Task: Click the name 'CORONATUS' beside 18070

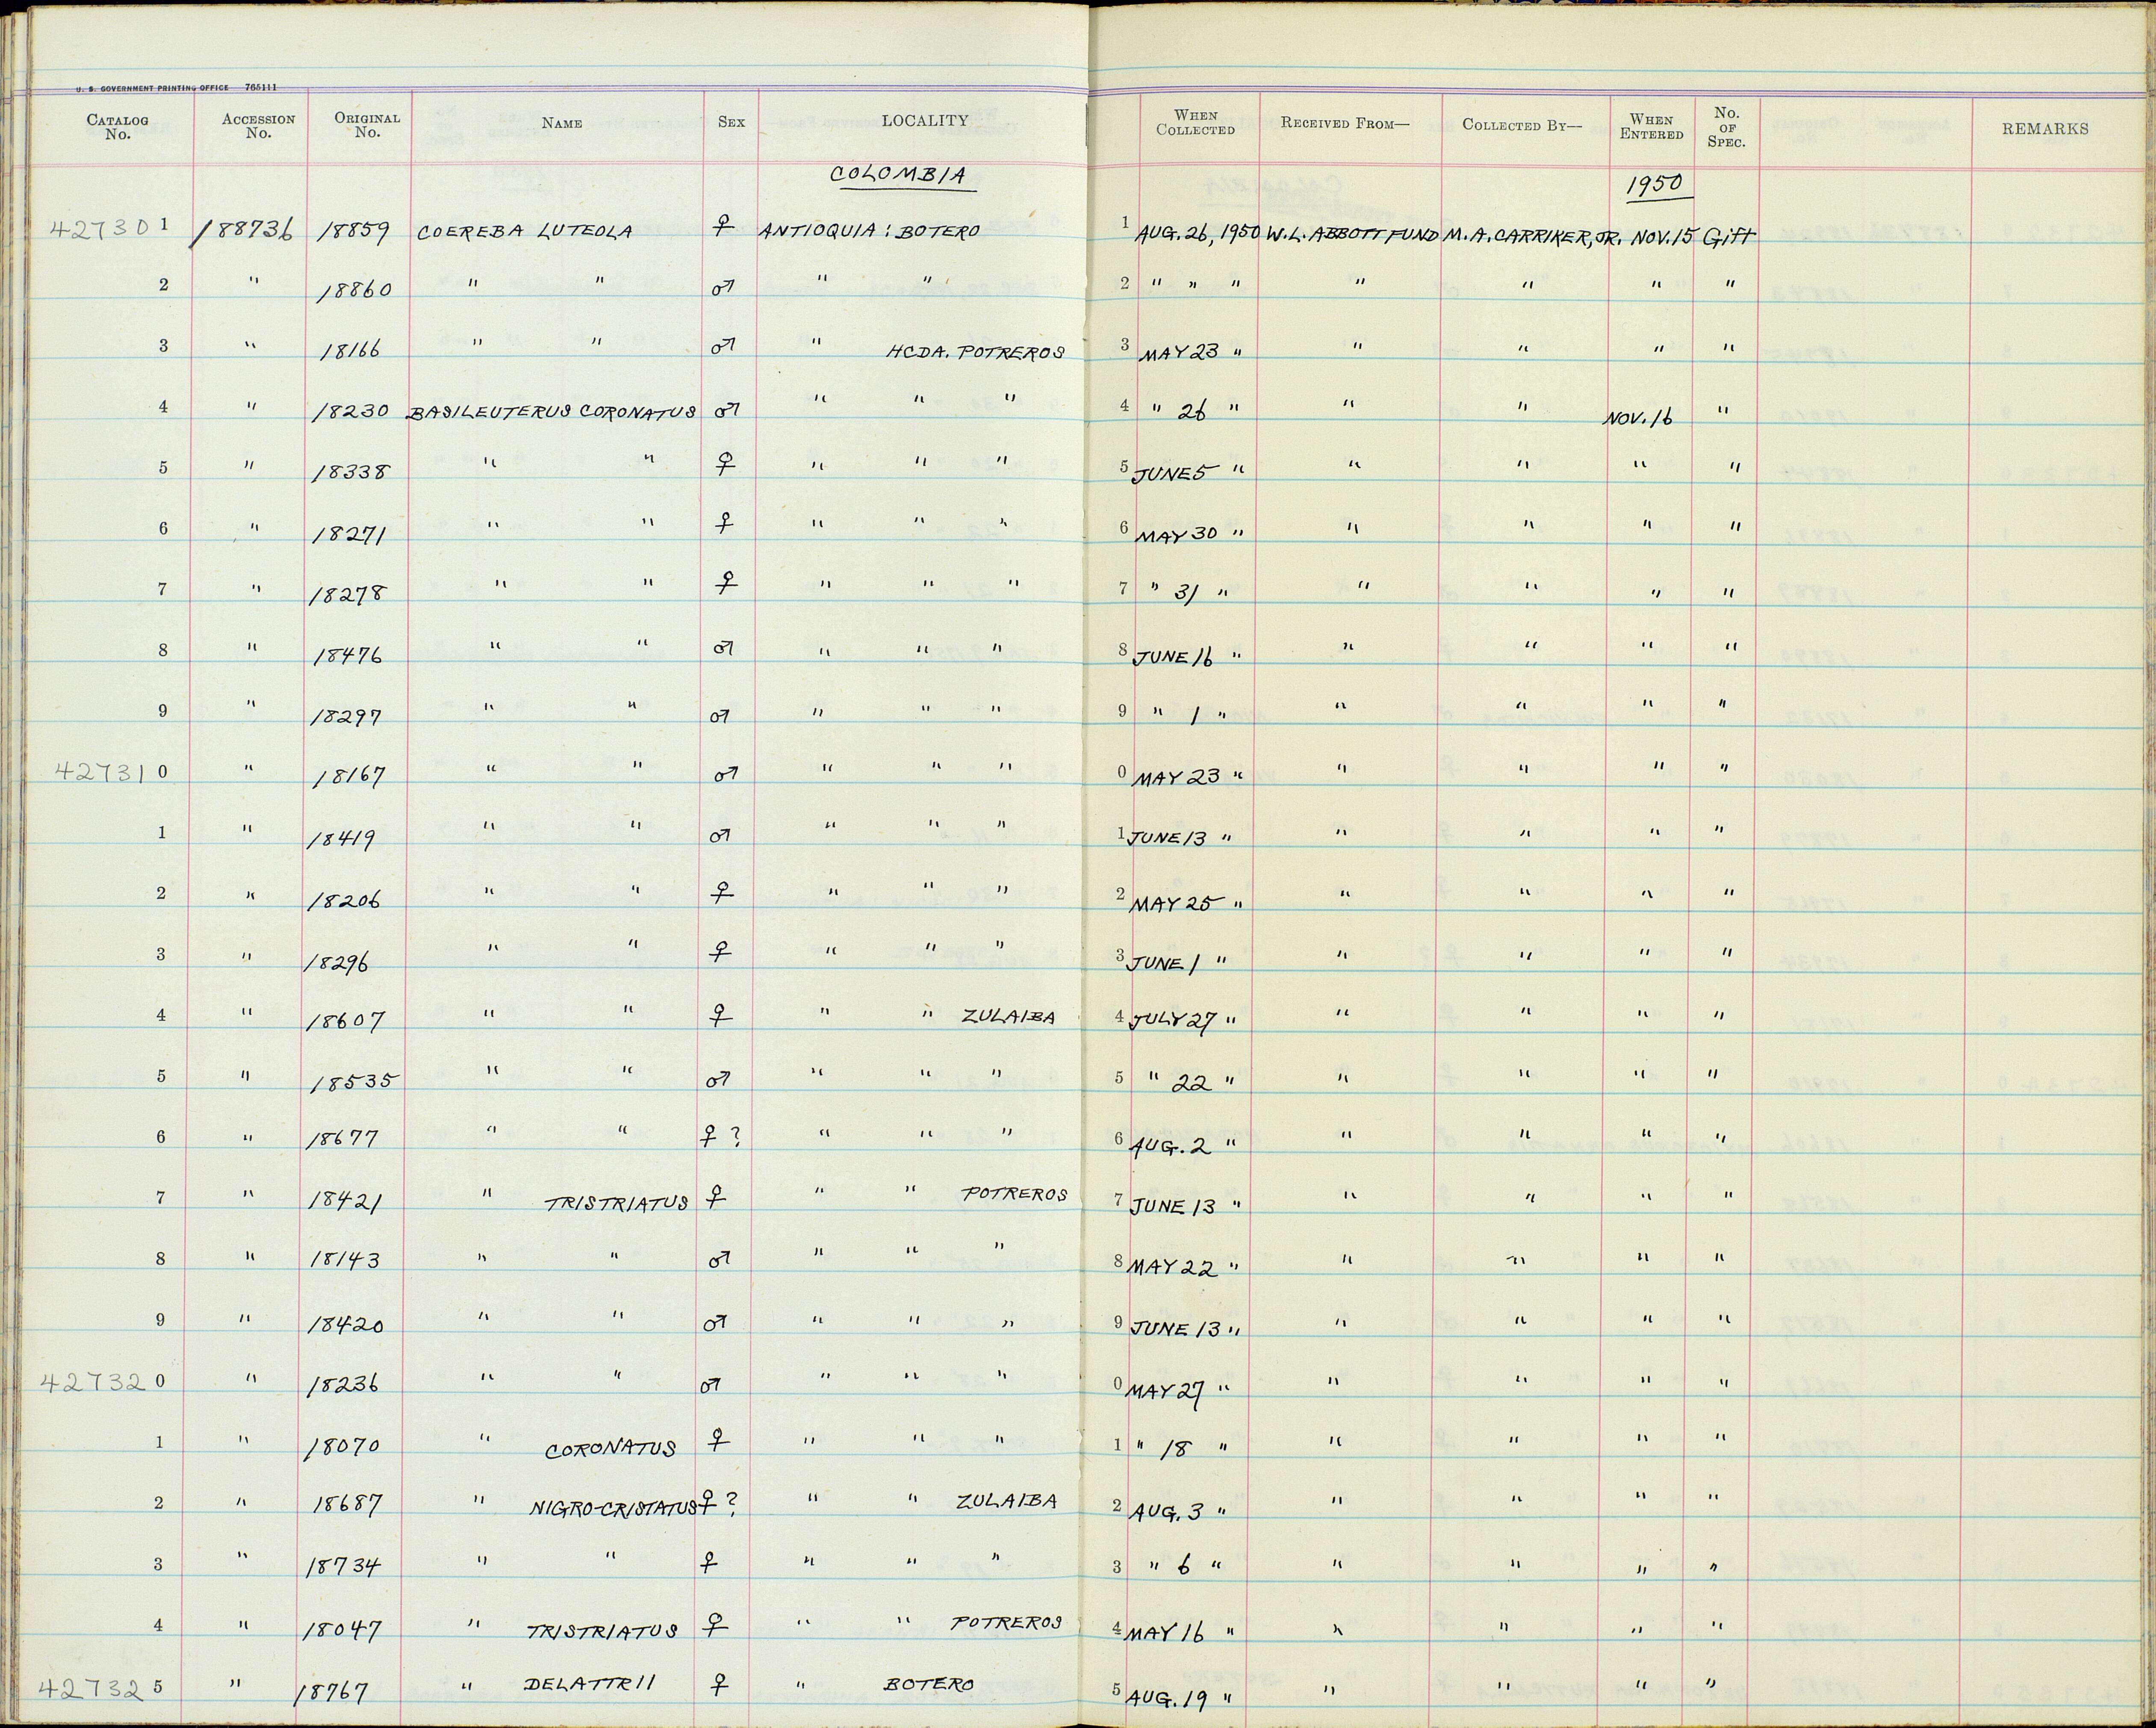Action: coord(610,1449)
